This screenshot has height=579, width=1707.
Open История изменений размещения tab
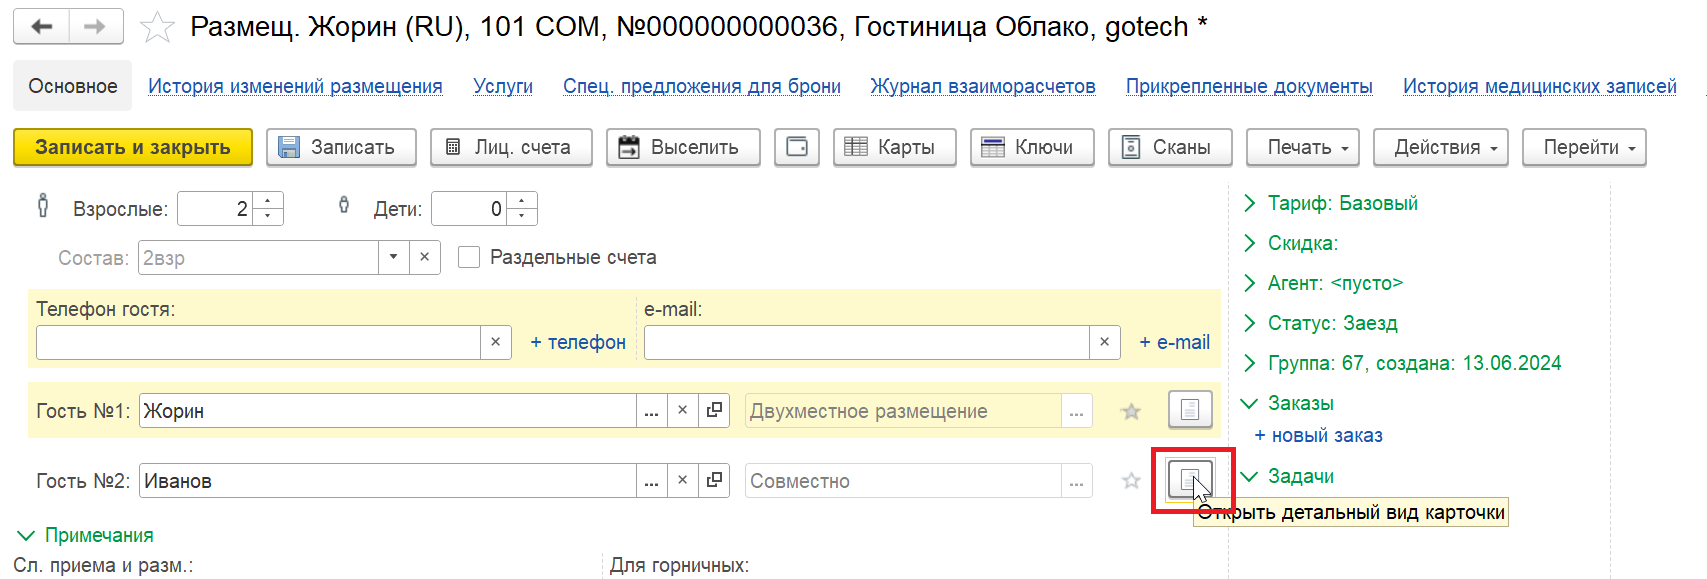[x=295, y=86]
